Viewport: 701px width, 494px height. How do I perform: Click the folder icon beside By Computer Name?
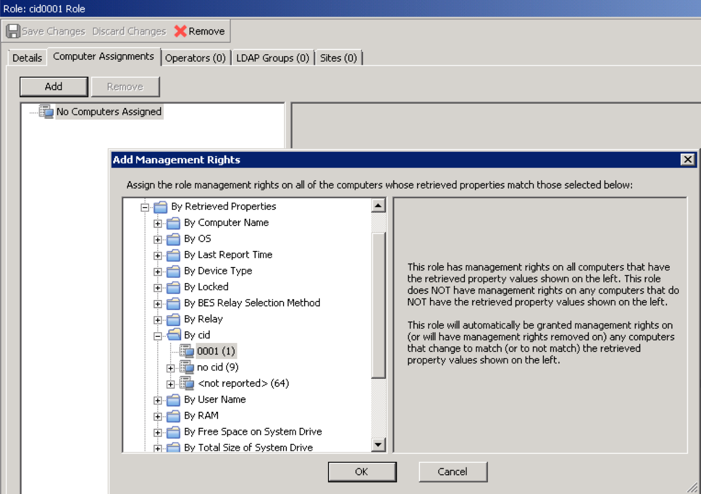[173, 223]
